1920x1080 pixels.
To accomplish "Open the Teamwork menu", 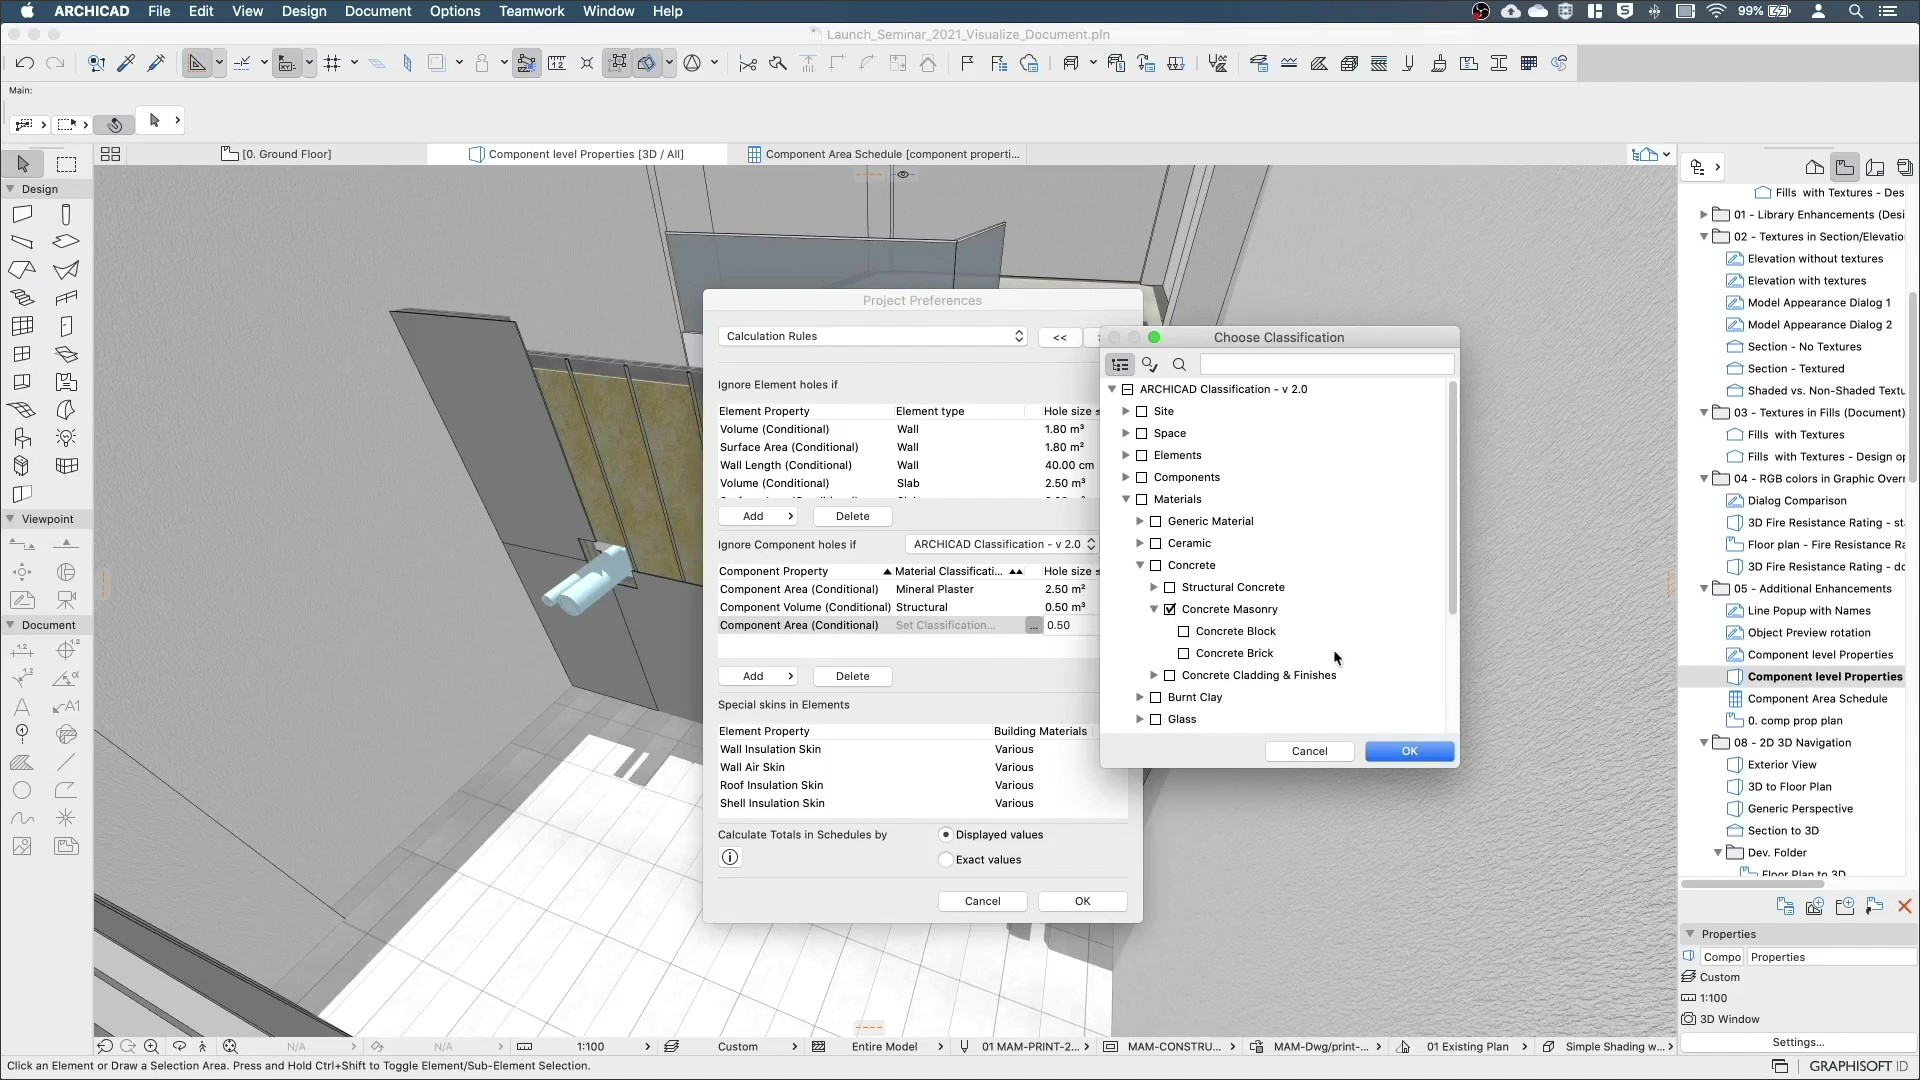I will pos(532,11).
